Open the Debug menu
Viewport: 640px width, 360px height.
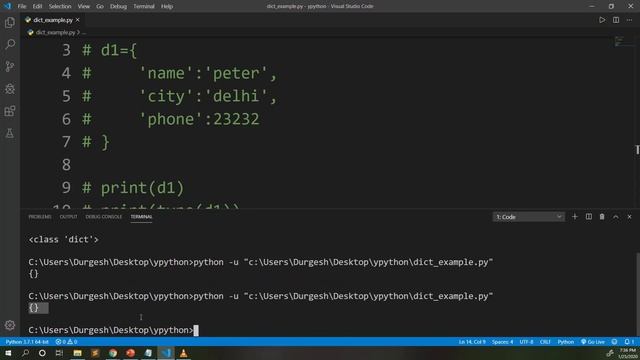(118, 6)
